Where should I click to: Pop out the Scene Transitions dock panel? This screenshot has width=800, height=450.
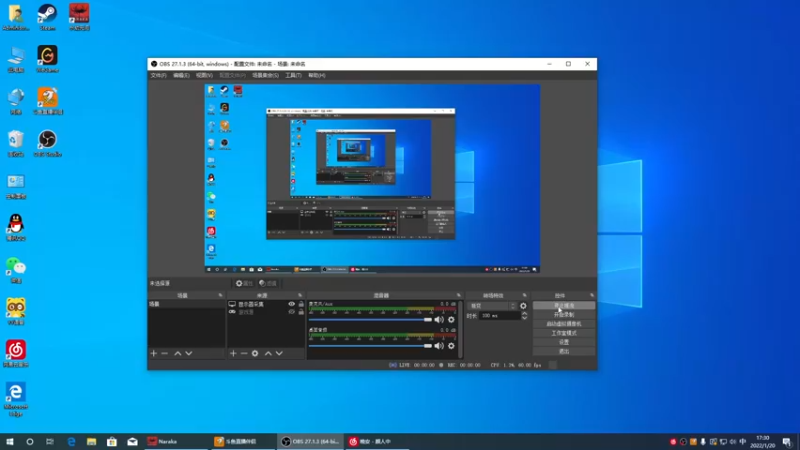[x=524, y=295]
